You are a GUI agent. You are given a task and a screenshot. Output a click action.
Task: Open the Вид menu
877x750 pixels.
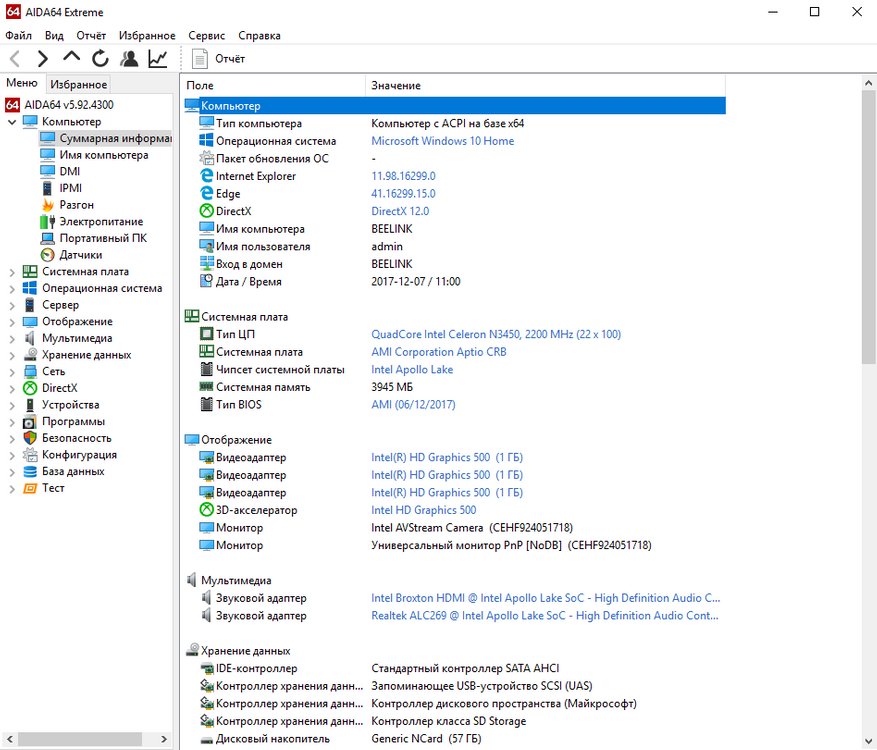click(x=54, y=35)
